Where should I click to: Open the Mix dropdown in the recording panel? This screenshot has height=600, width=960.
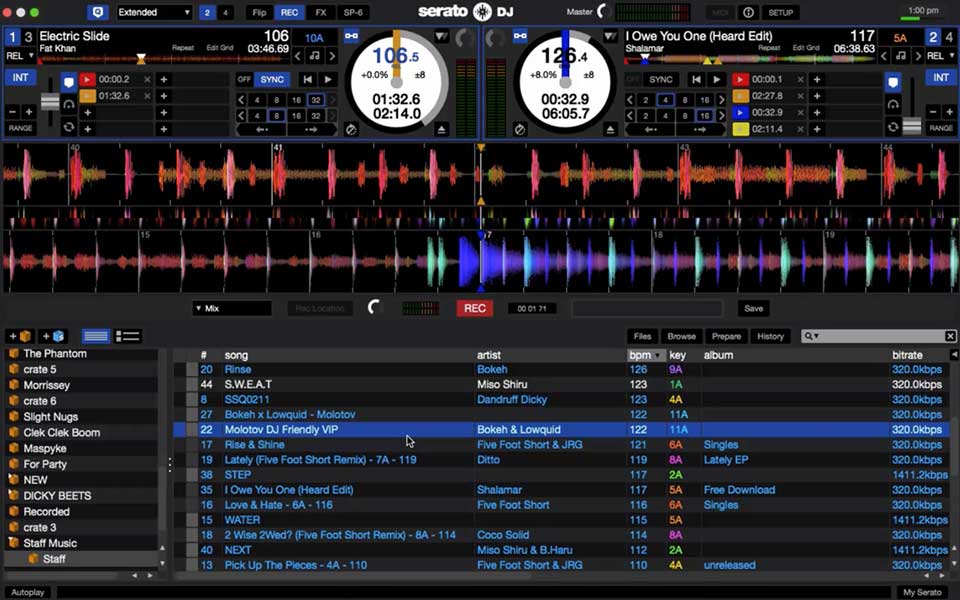tap(230, 308)
